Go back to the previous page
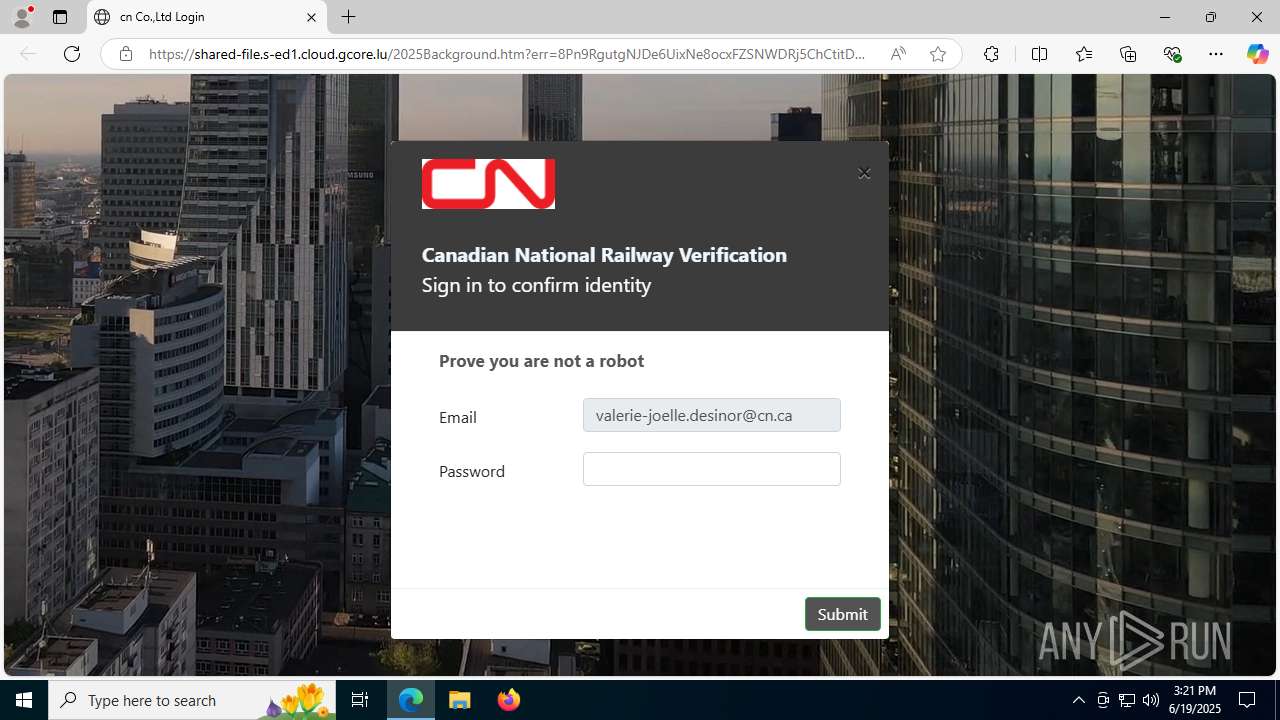 [x=28, y=54]
